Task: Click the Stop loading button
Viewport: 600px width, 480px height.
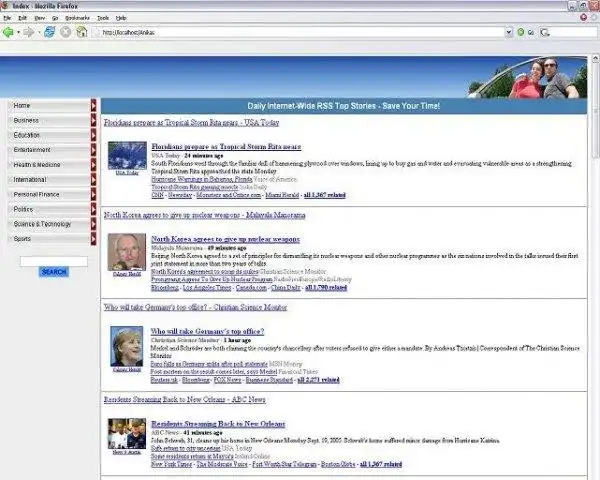Action: pos(65,32)
